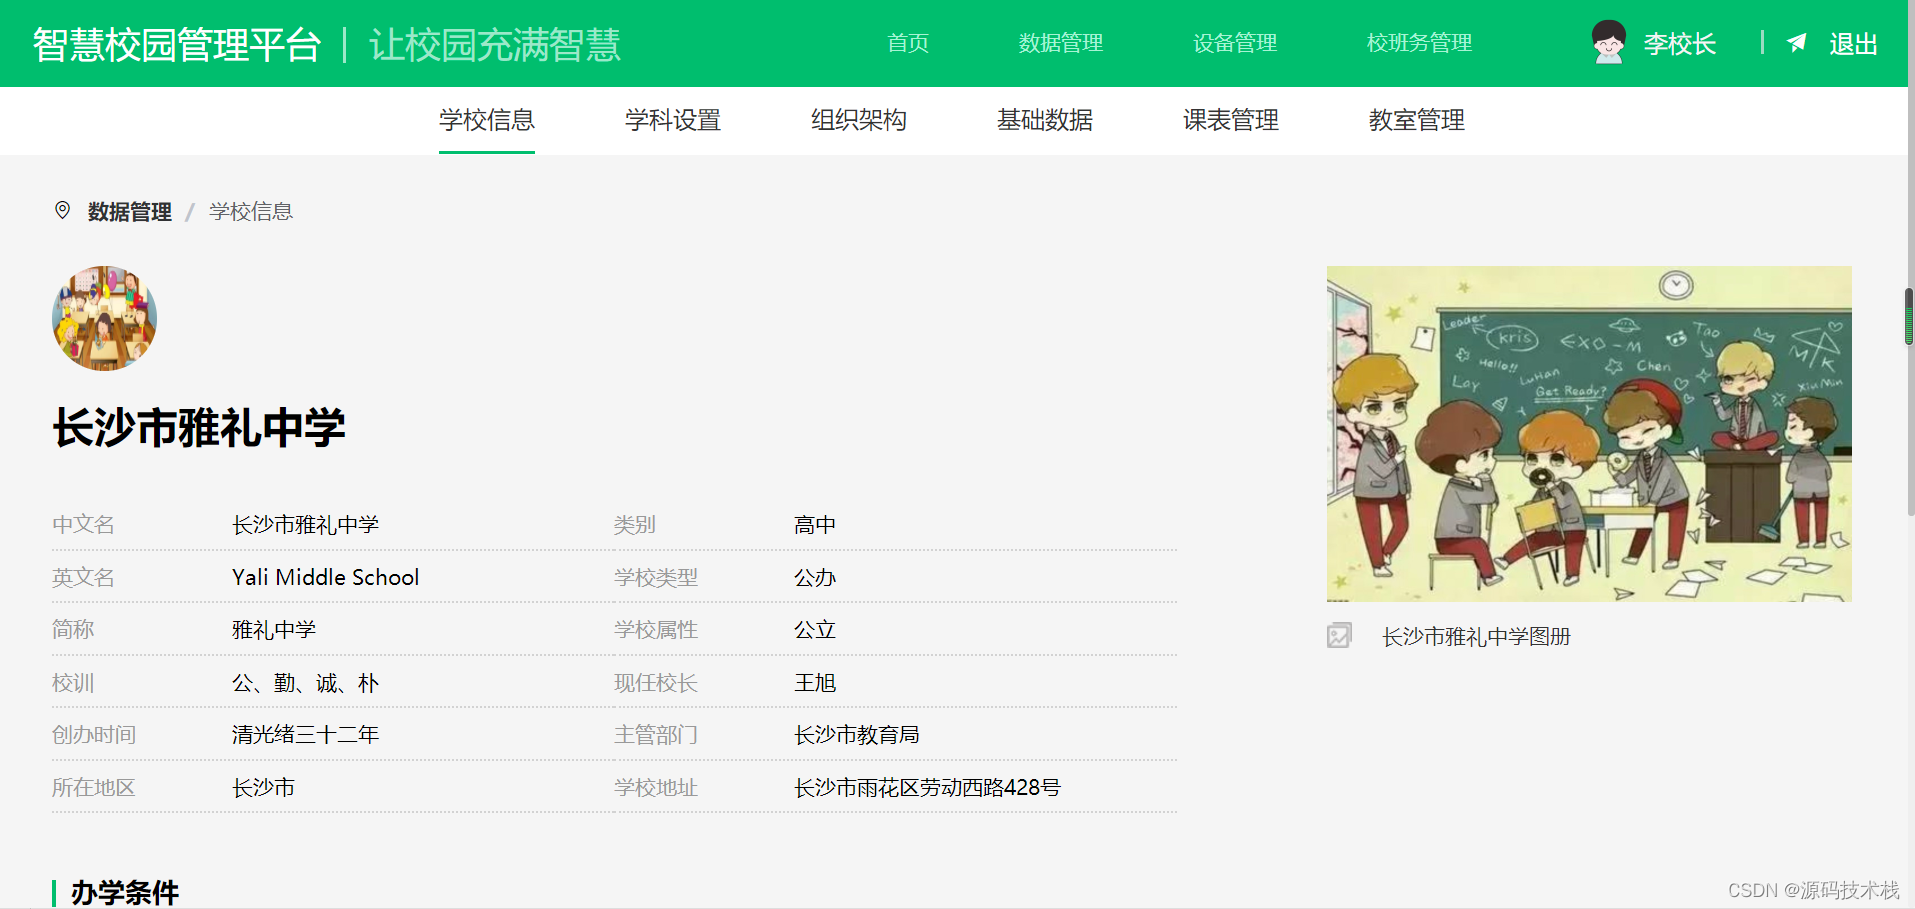1915x909 pixels.
Task: Switch to the 组织架构 tab
Action: (x=859, y=120)
